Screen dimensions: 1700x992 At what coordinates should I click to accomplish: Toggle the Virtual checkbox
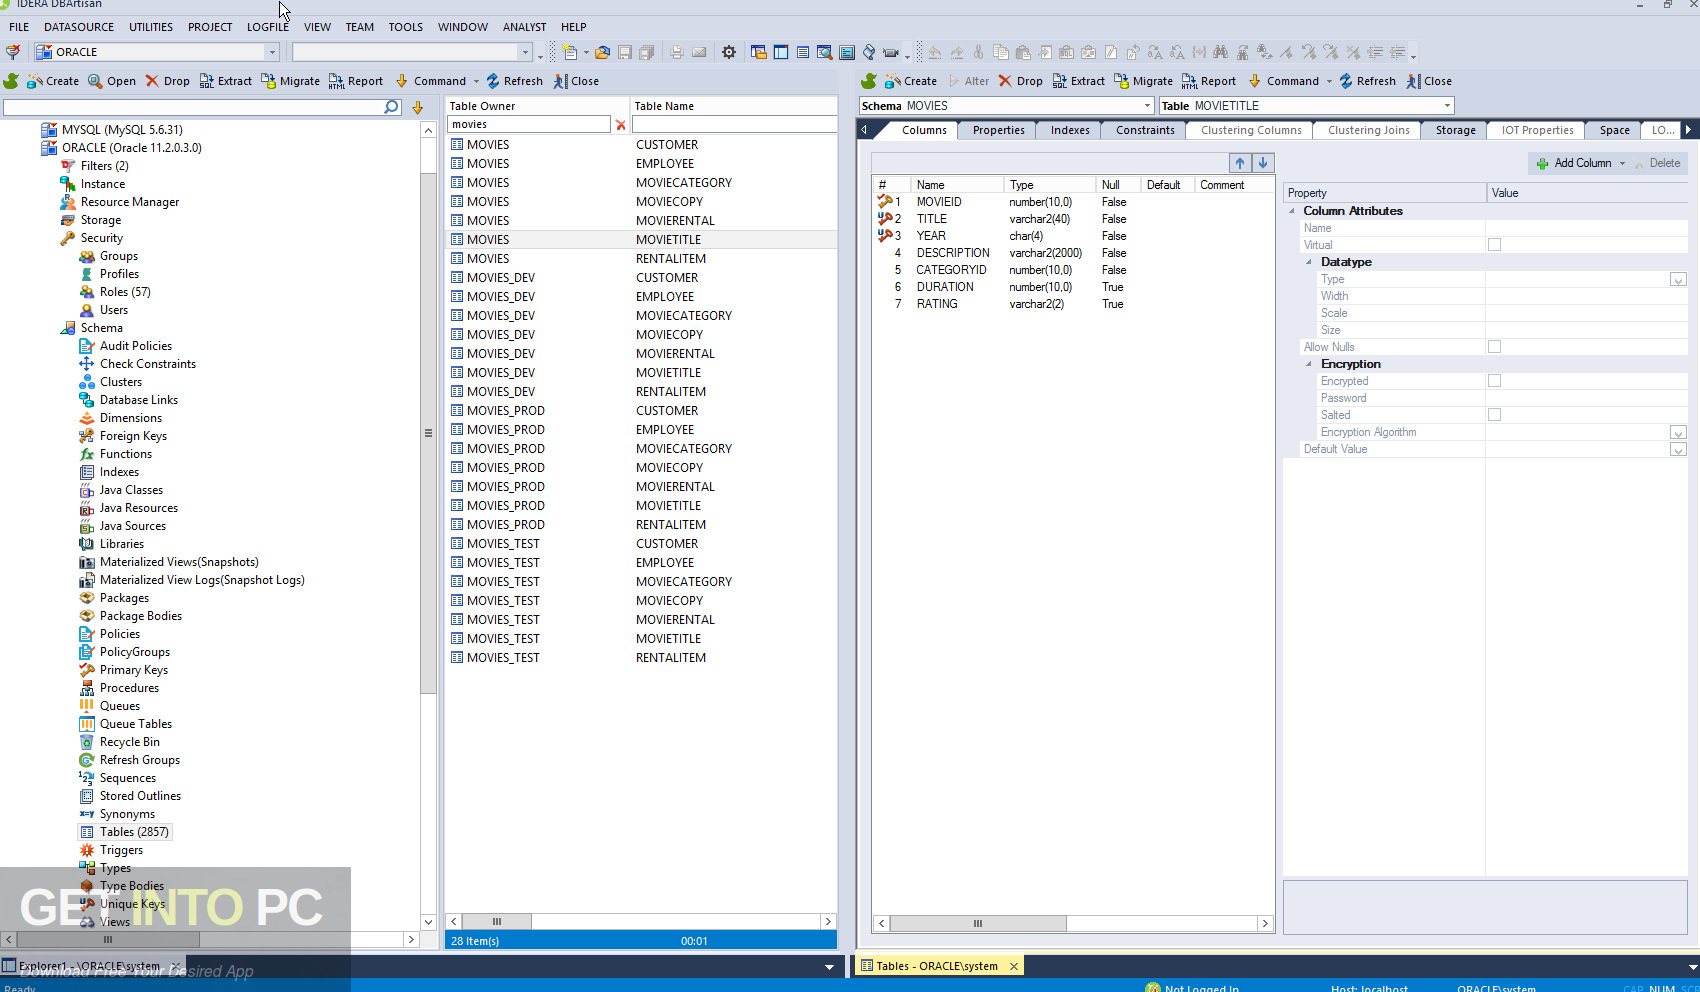[x=1494, y=245]
